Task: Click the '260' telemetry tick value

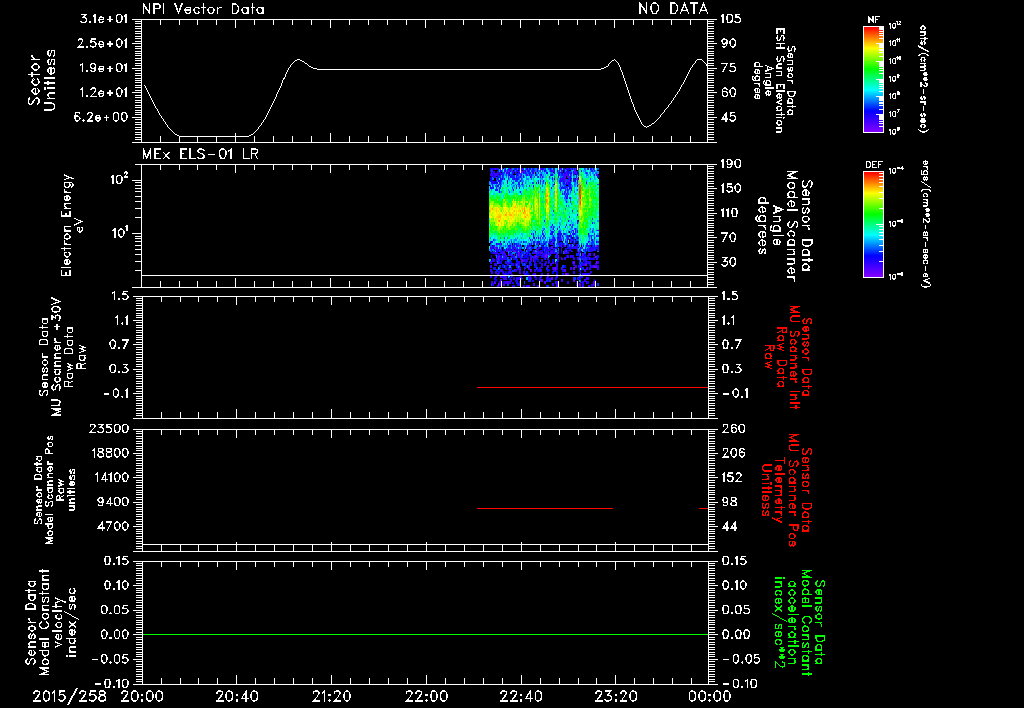Action: coord(732,428)
